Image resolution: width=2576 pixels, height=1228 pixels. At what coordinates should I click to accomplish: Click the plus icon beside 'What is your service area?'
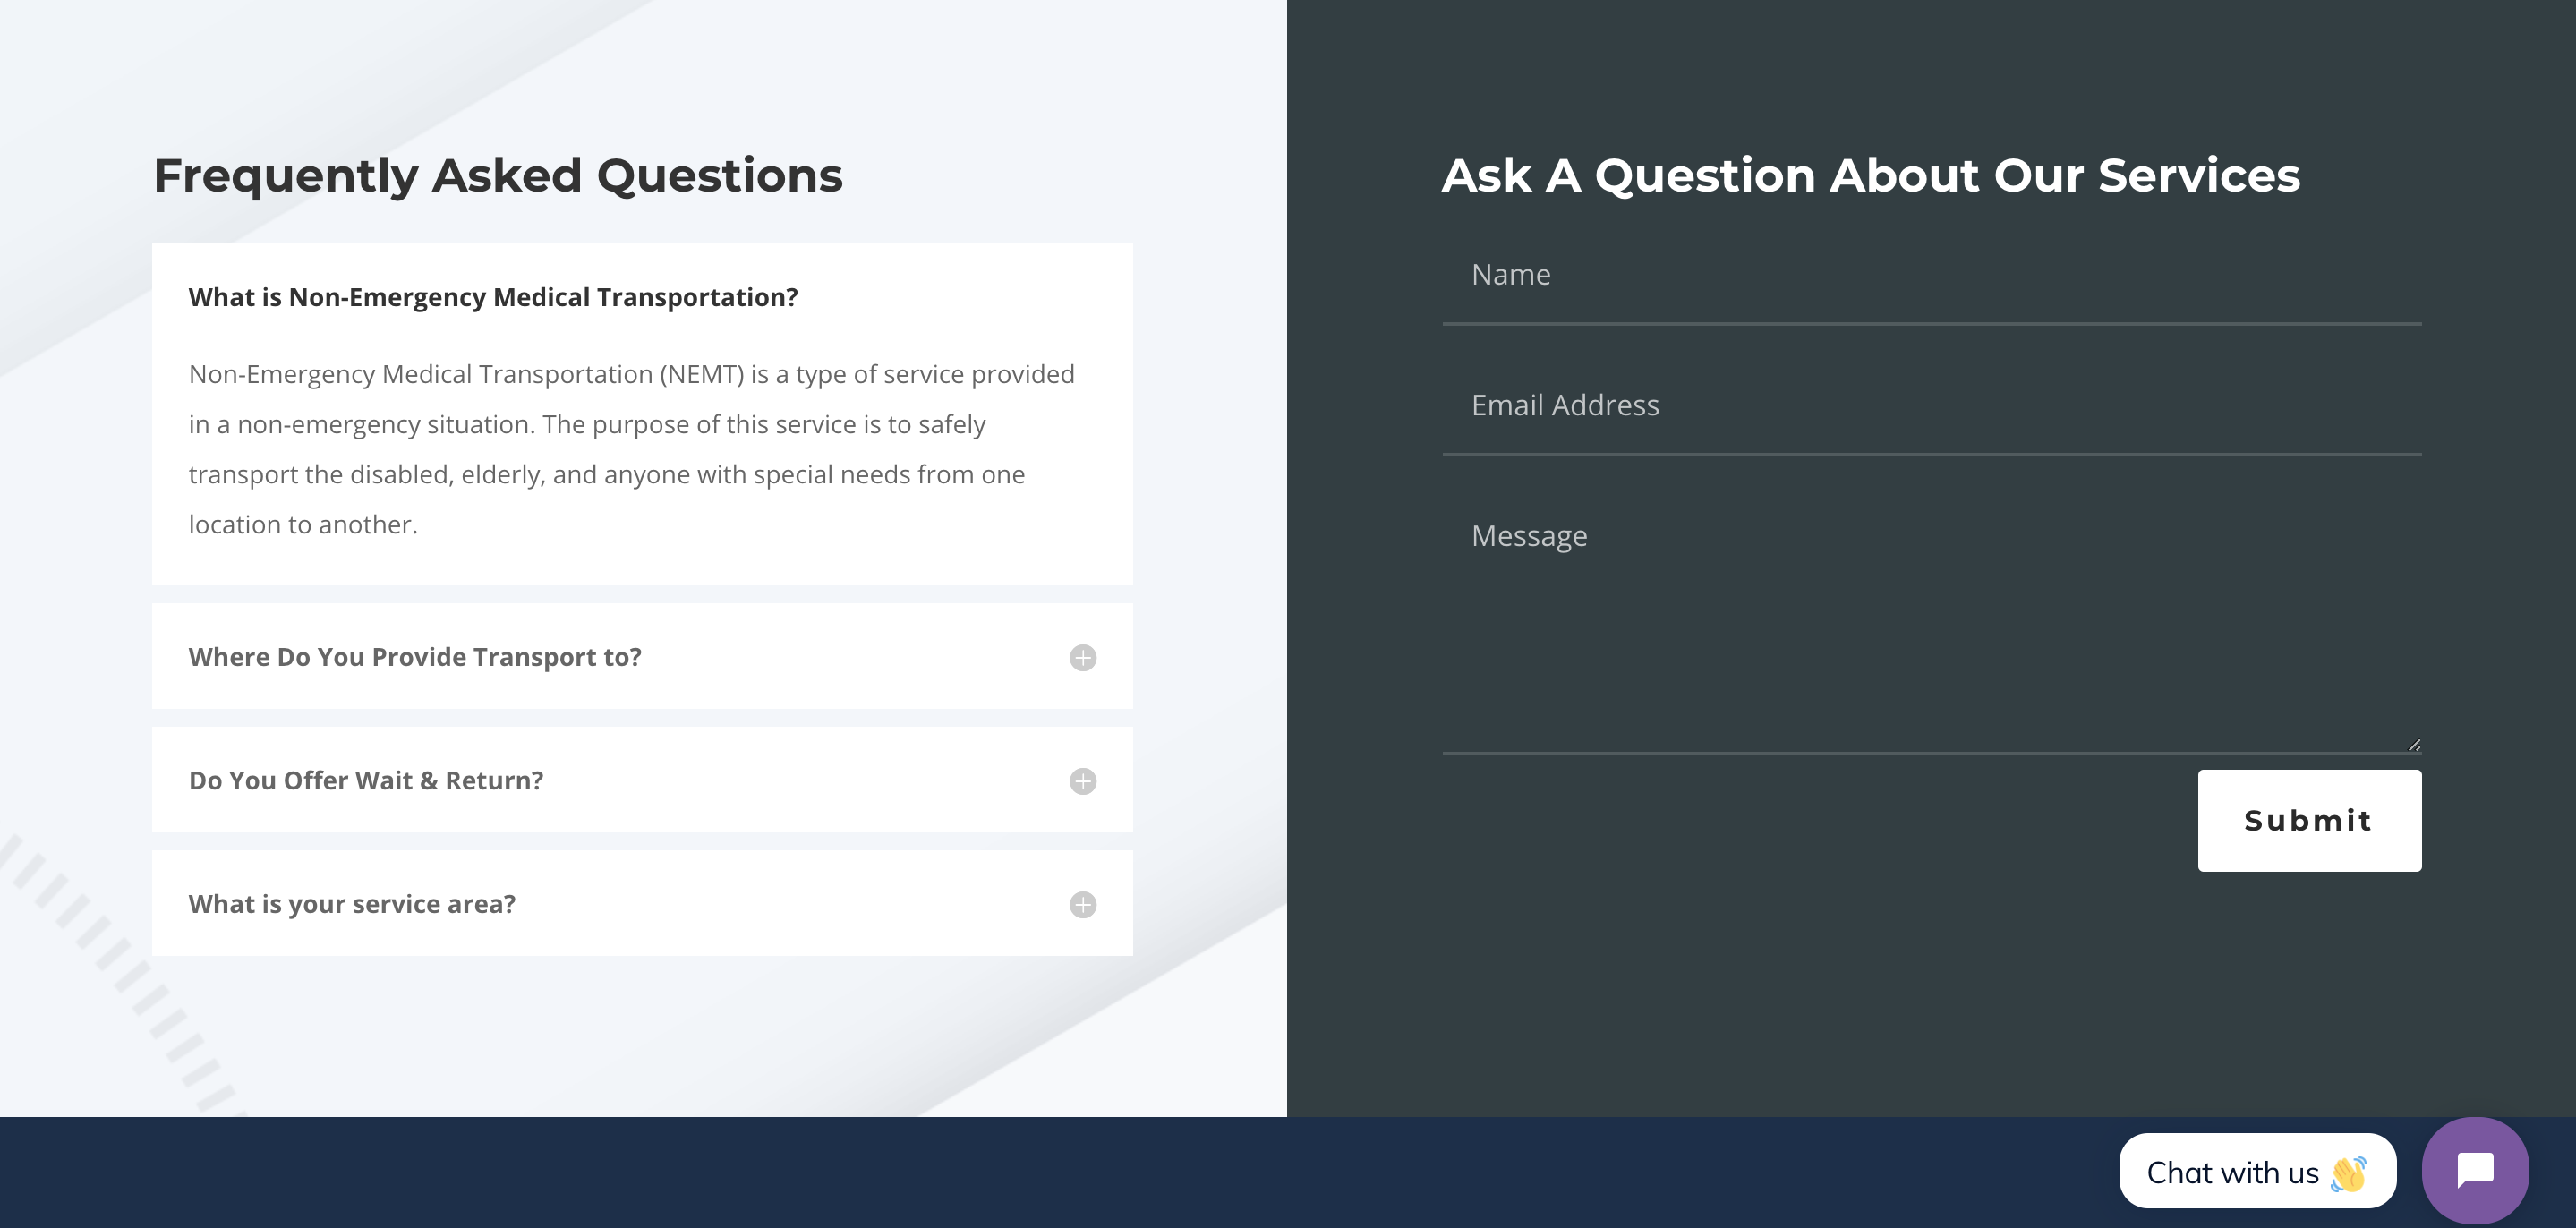(1082, 905)
